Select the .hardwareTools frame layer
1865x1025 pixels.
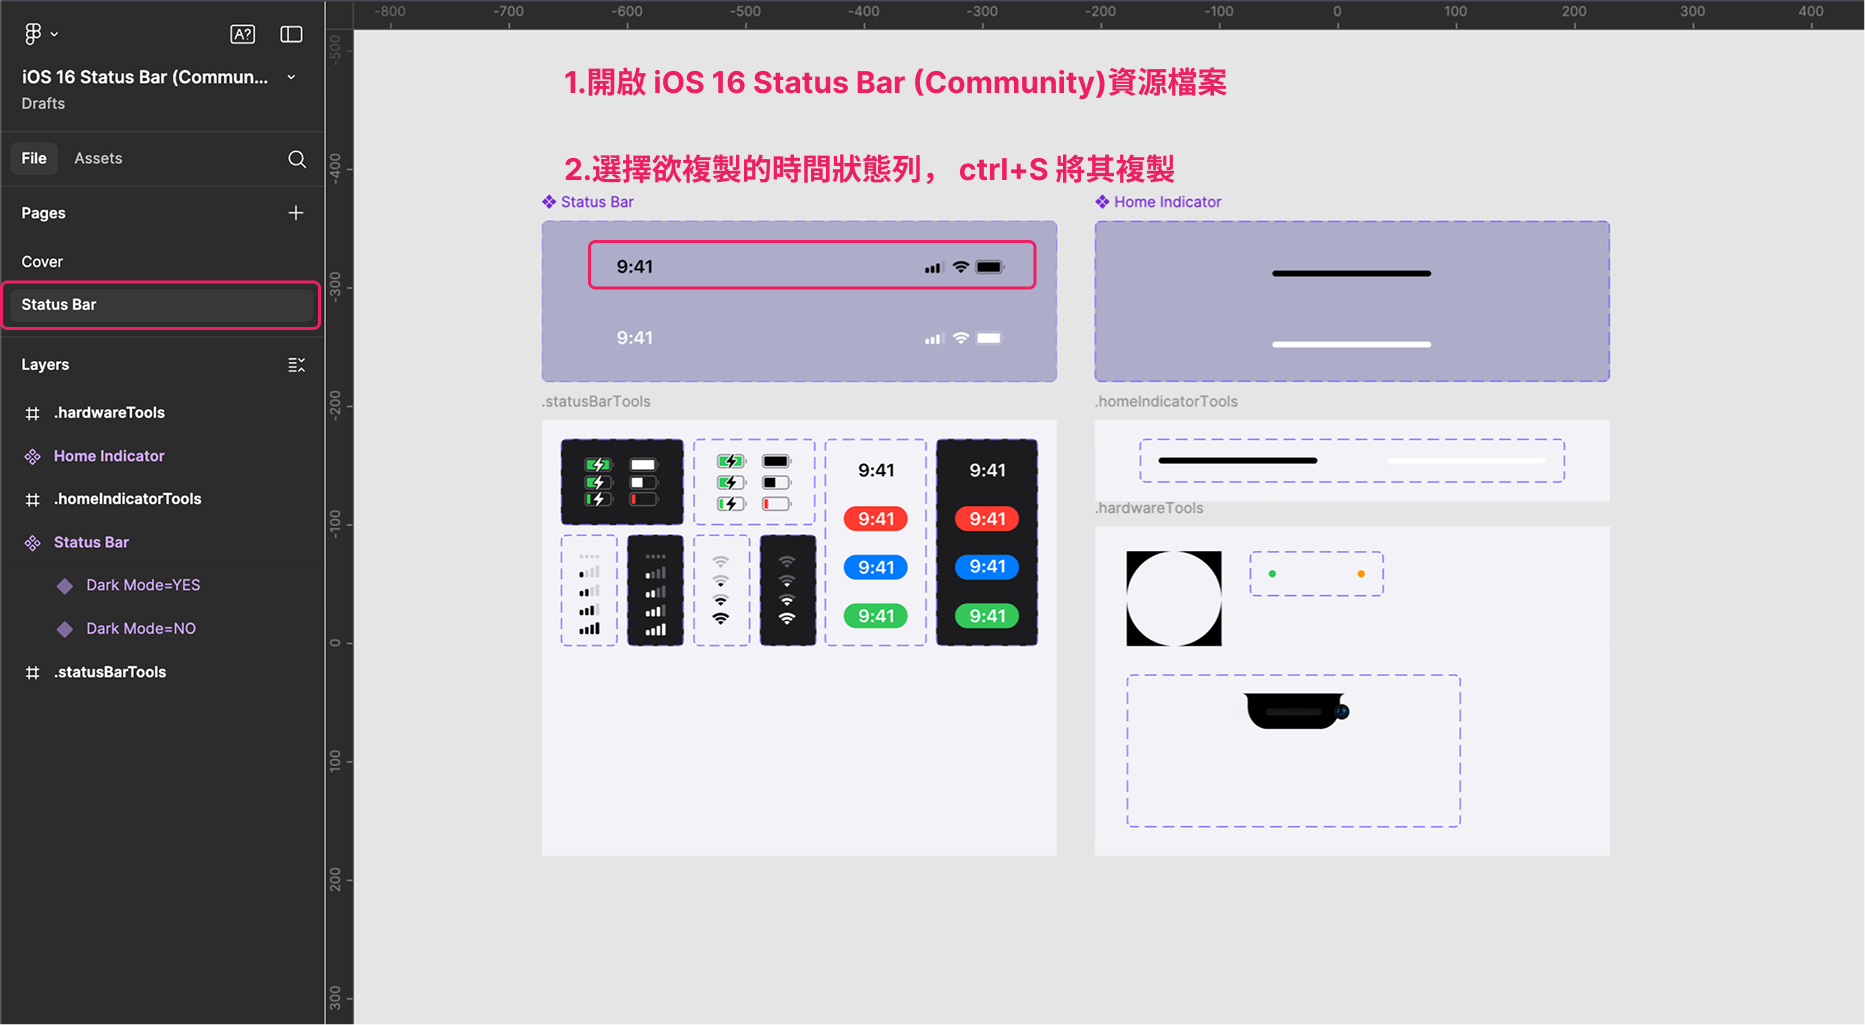pyautogui.click(x=109, y=413)
